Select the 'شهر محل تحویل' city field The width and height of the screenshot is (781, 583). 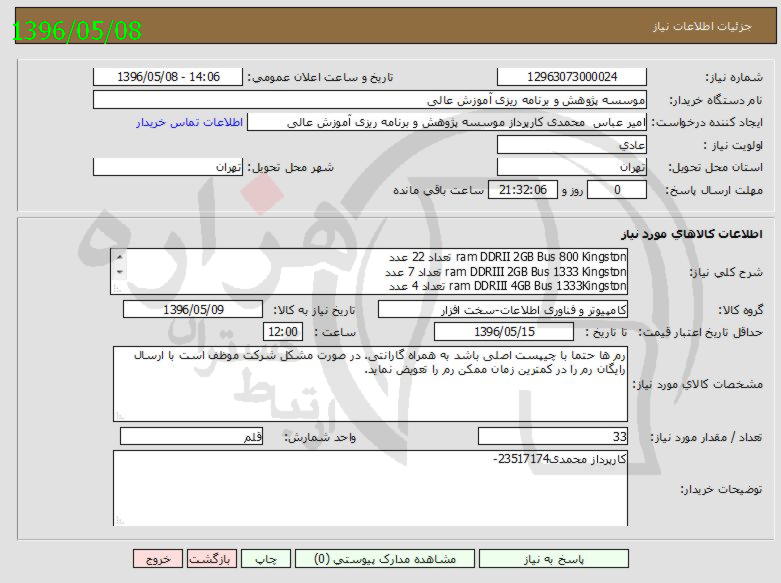pyautogui.click(x=168, y=168)
